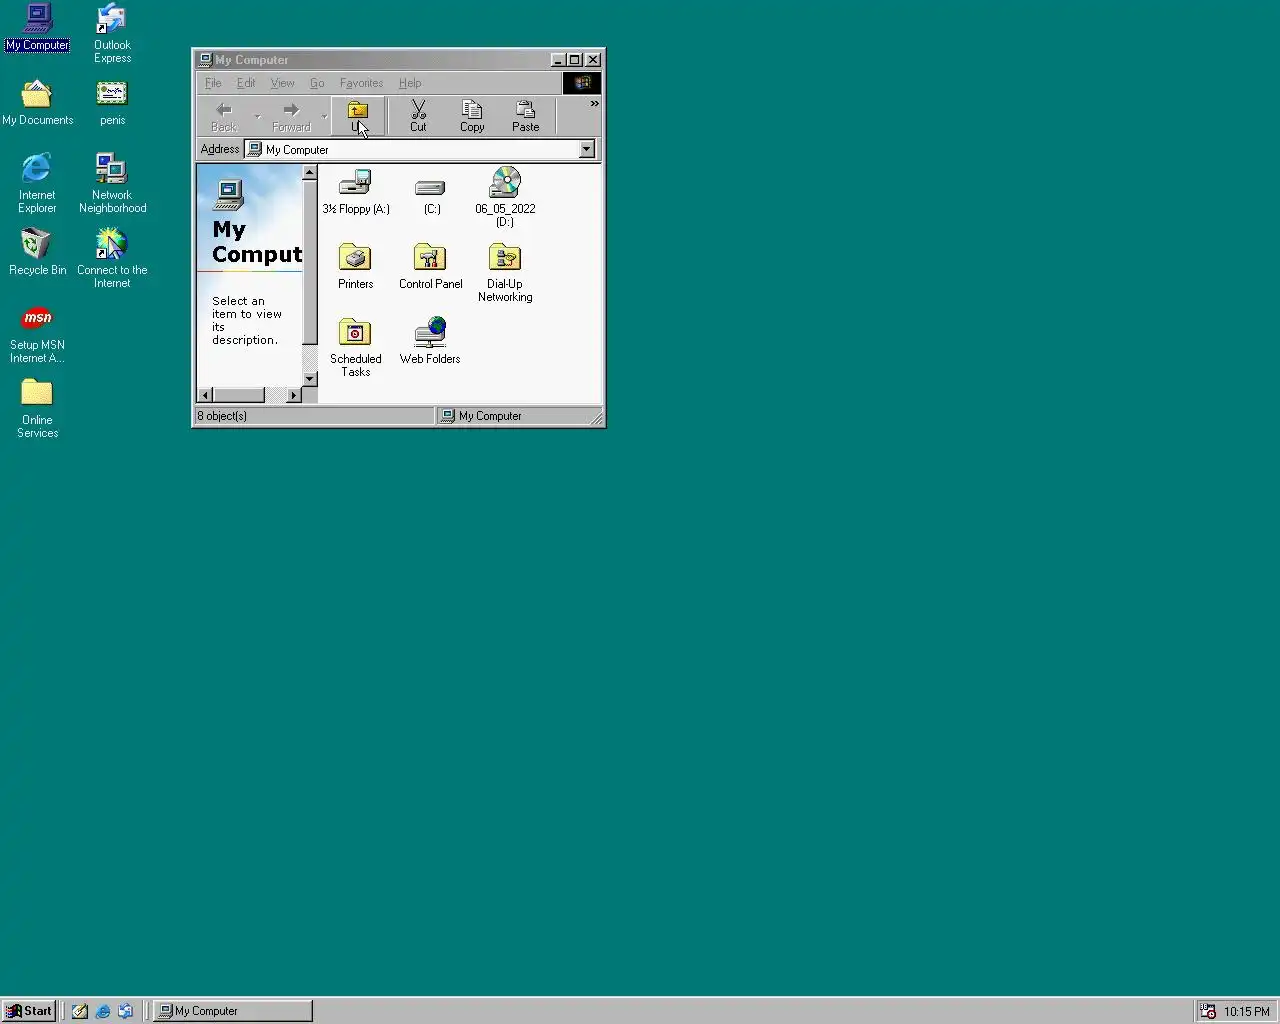
Task: Click the Cut scissors toolbar button
Action: pyautogui.click(x=418, y=116)
